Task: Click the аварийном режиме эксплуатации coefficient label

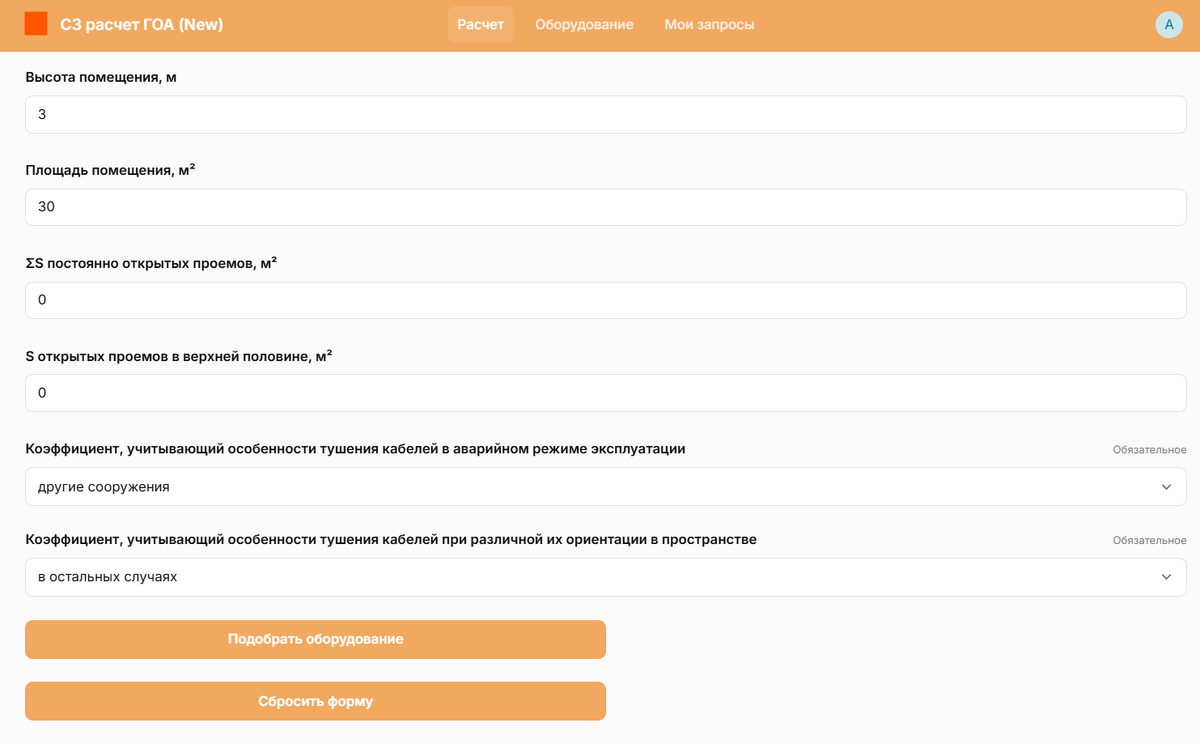Action: coord(355,449)
